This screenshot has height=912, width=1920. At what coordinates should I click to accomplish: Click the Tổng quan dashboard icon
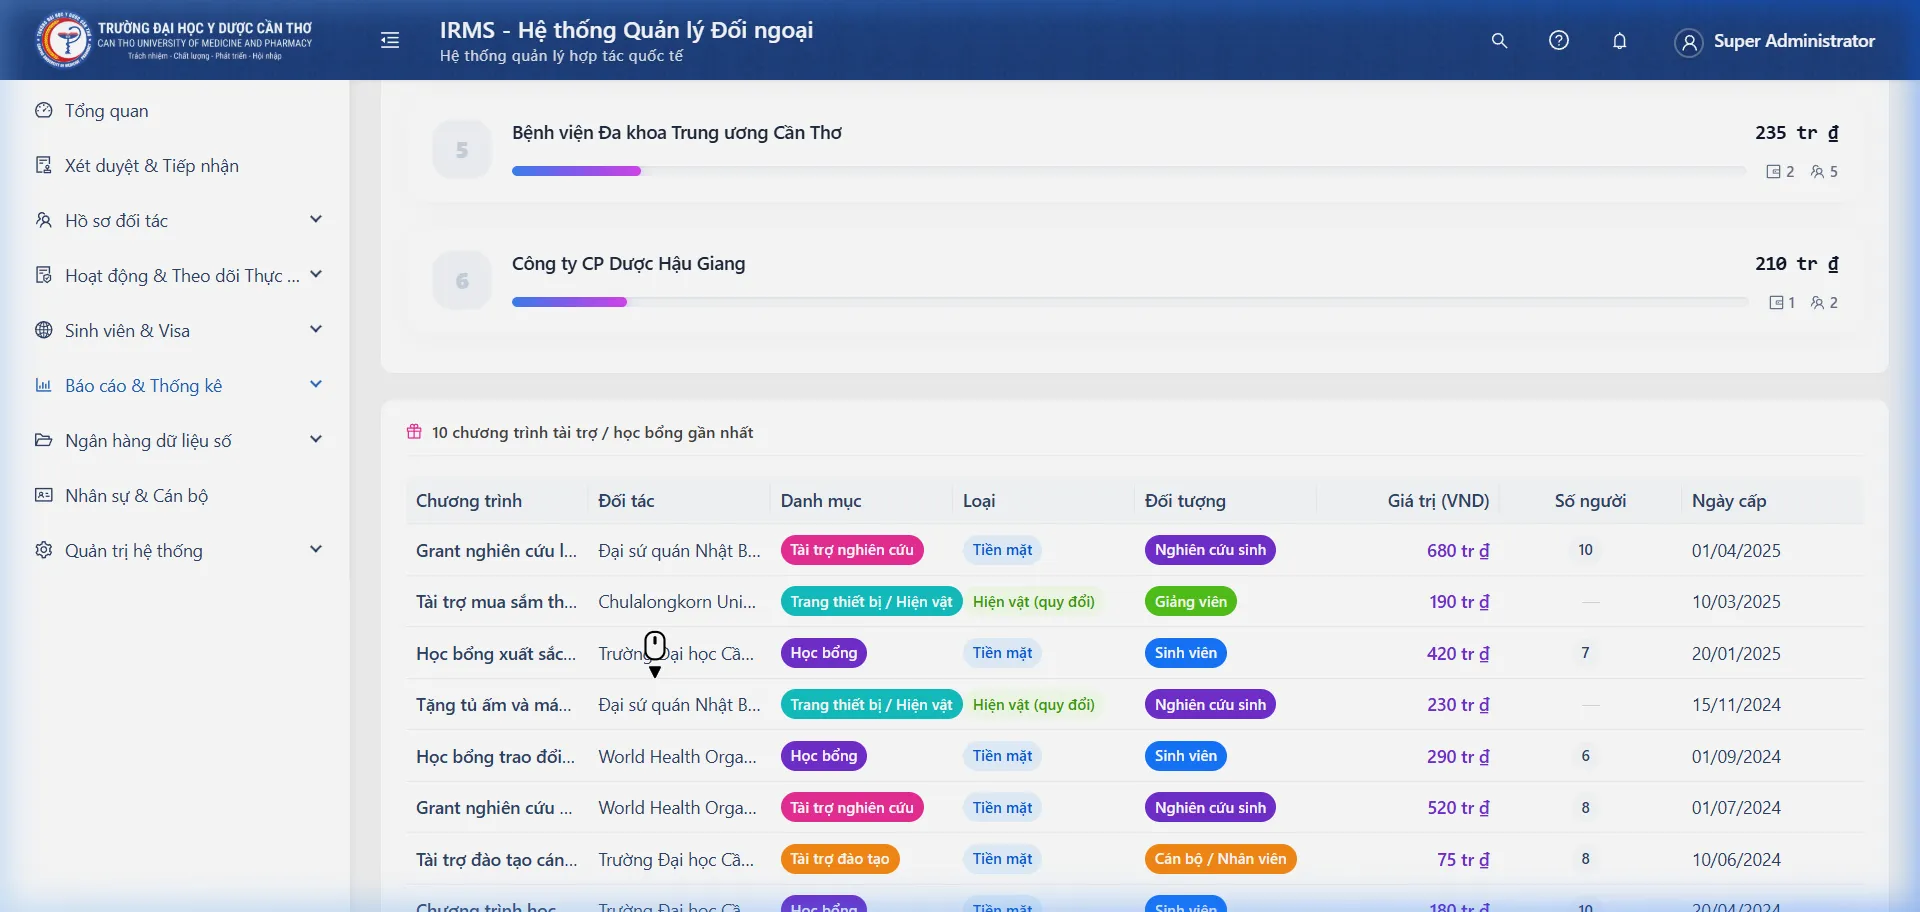point(44,110)
